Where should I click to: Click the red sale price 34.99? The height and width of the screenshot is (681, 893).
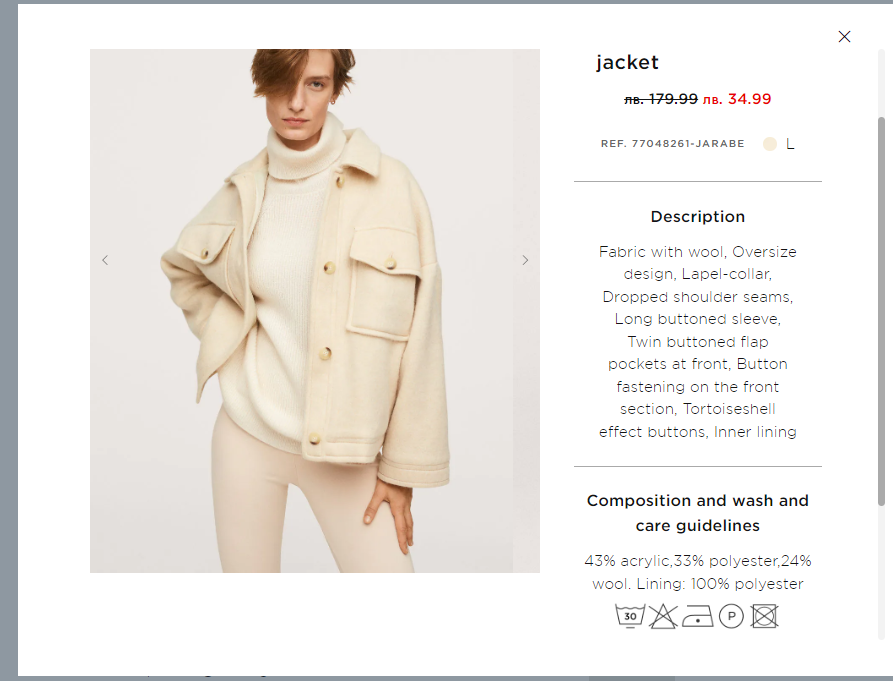(x=737, y=99)
